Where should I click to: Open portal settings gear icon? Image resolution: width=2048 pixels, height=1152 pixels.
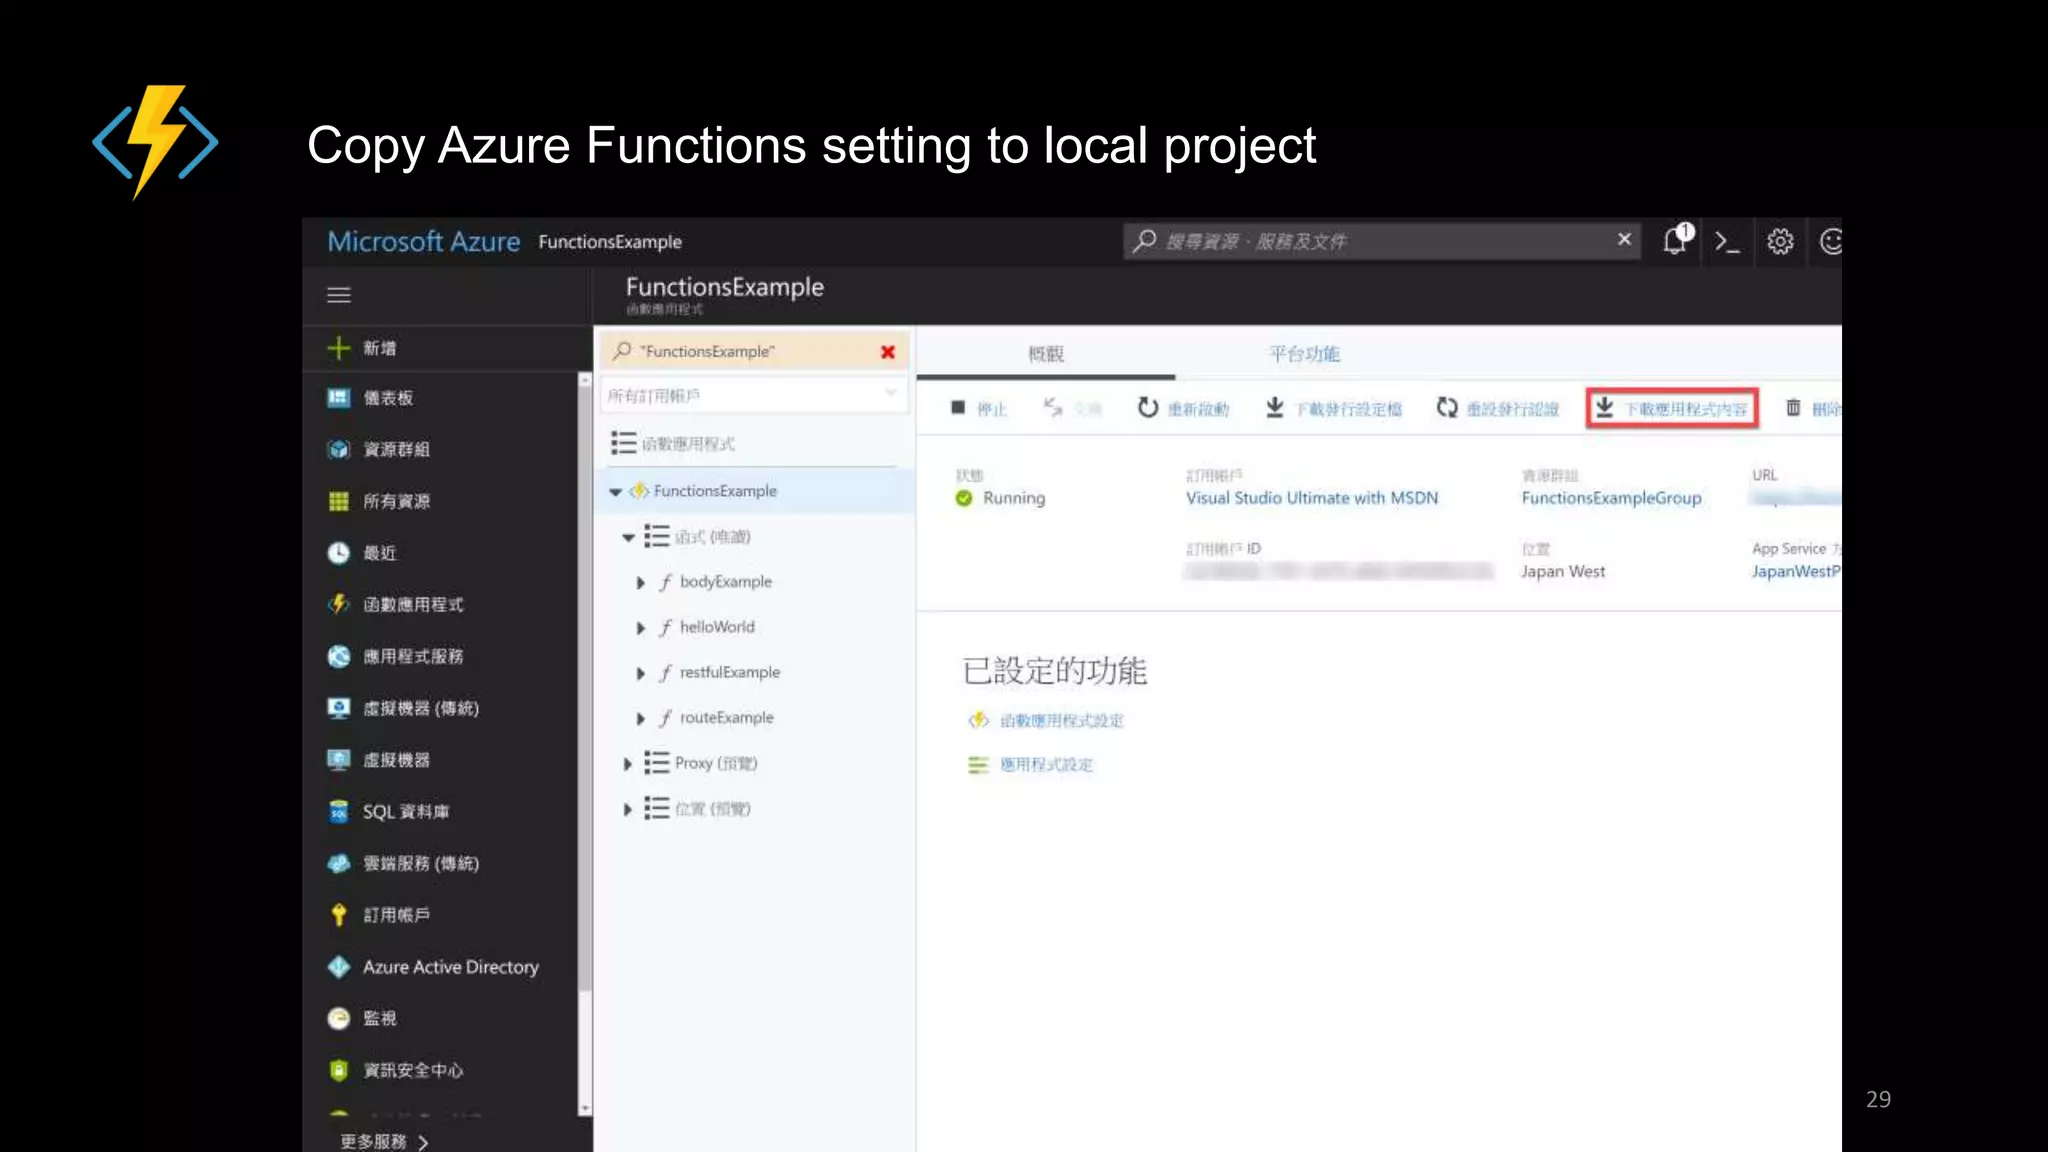(x=1780, y=242)
